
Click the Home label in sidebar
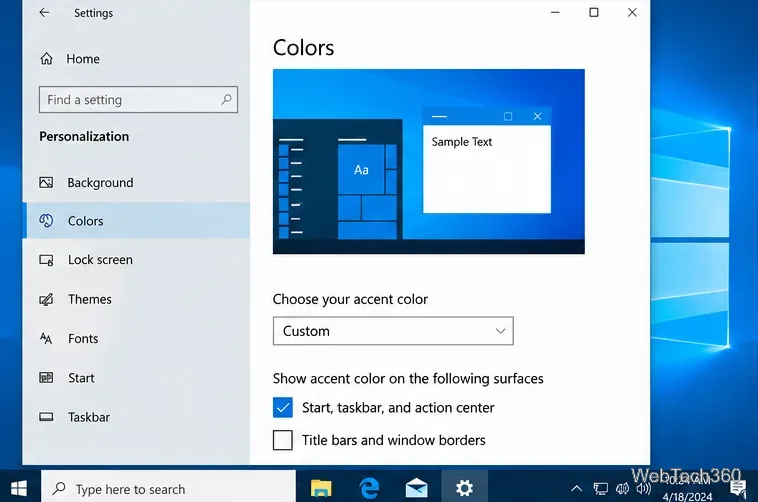coord(83,59)
